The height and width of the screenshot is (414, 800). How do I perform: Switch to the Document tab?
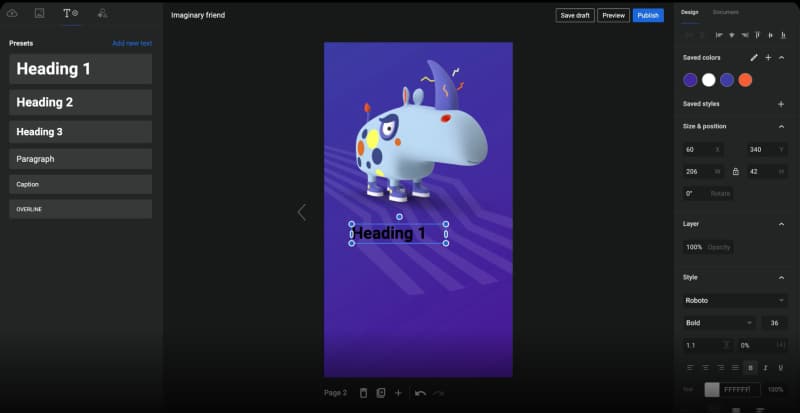pyautogui.click(x=726, y=12)
